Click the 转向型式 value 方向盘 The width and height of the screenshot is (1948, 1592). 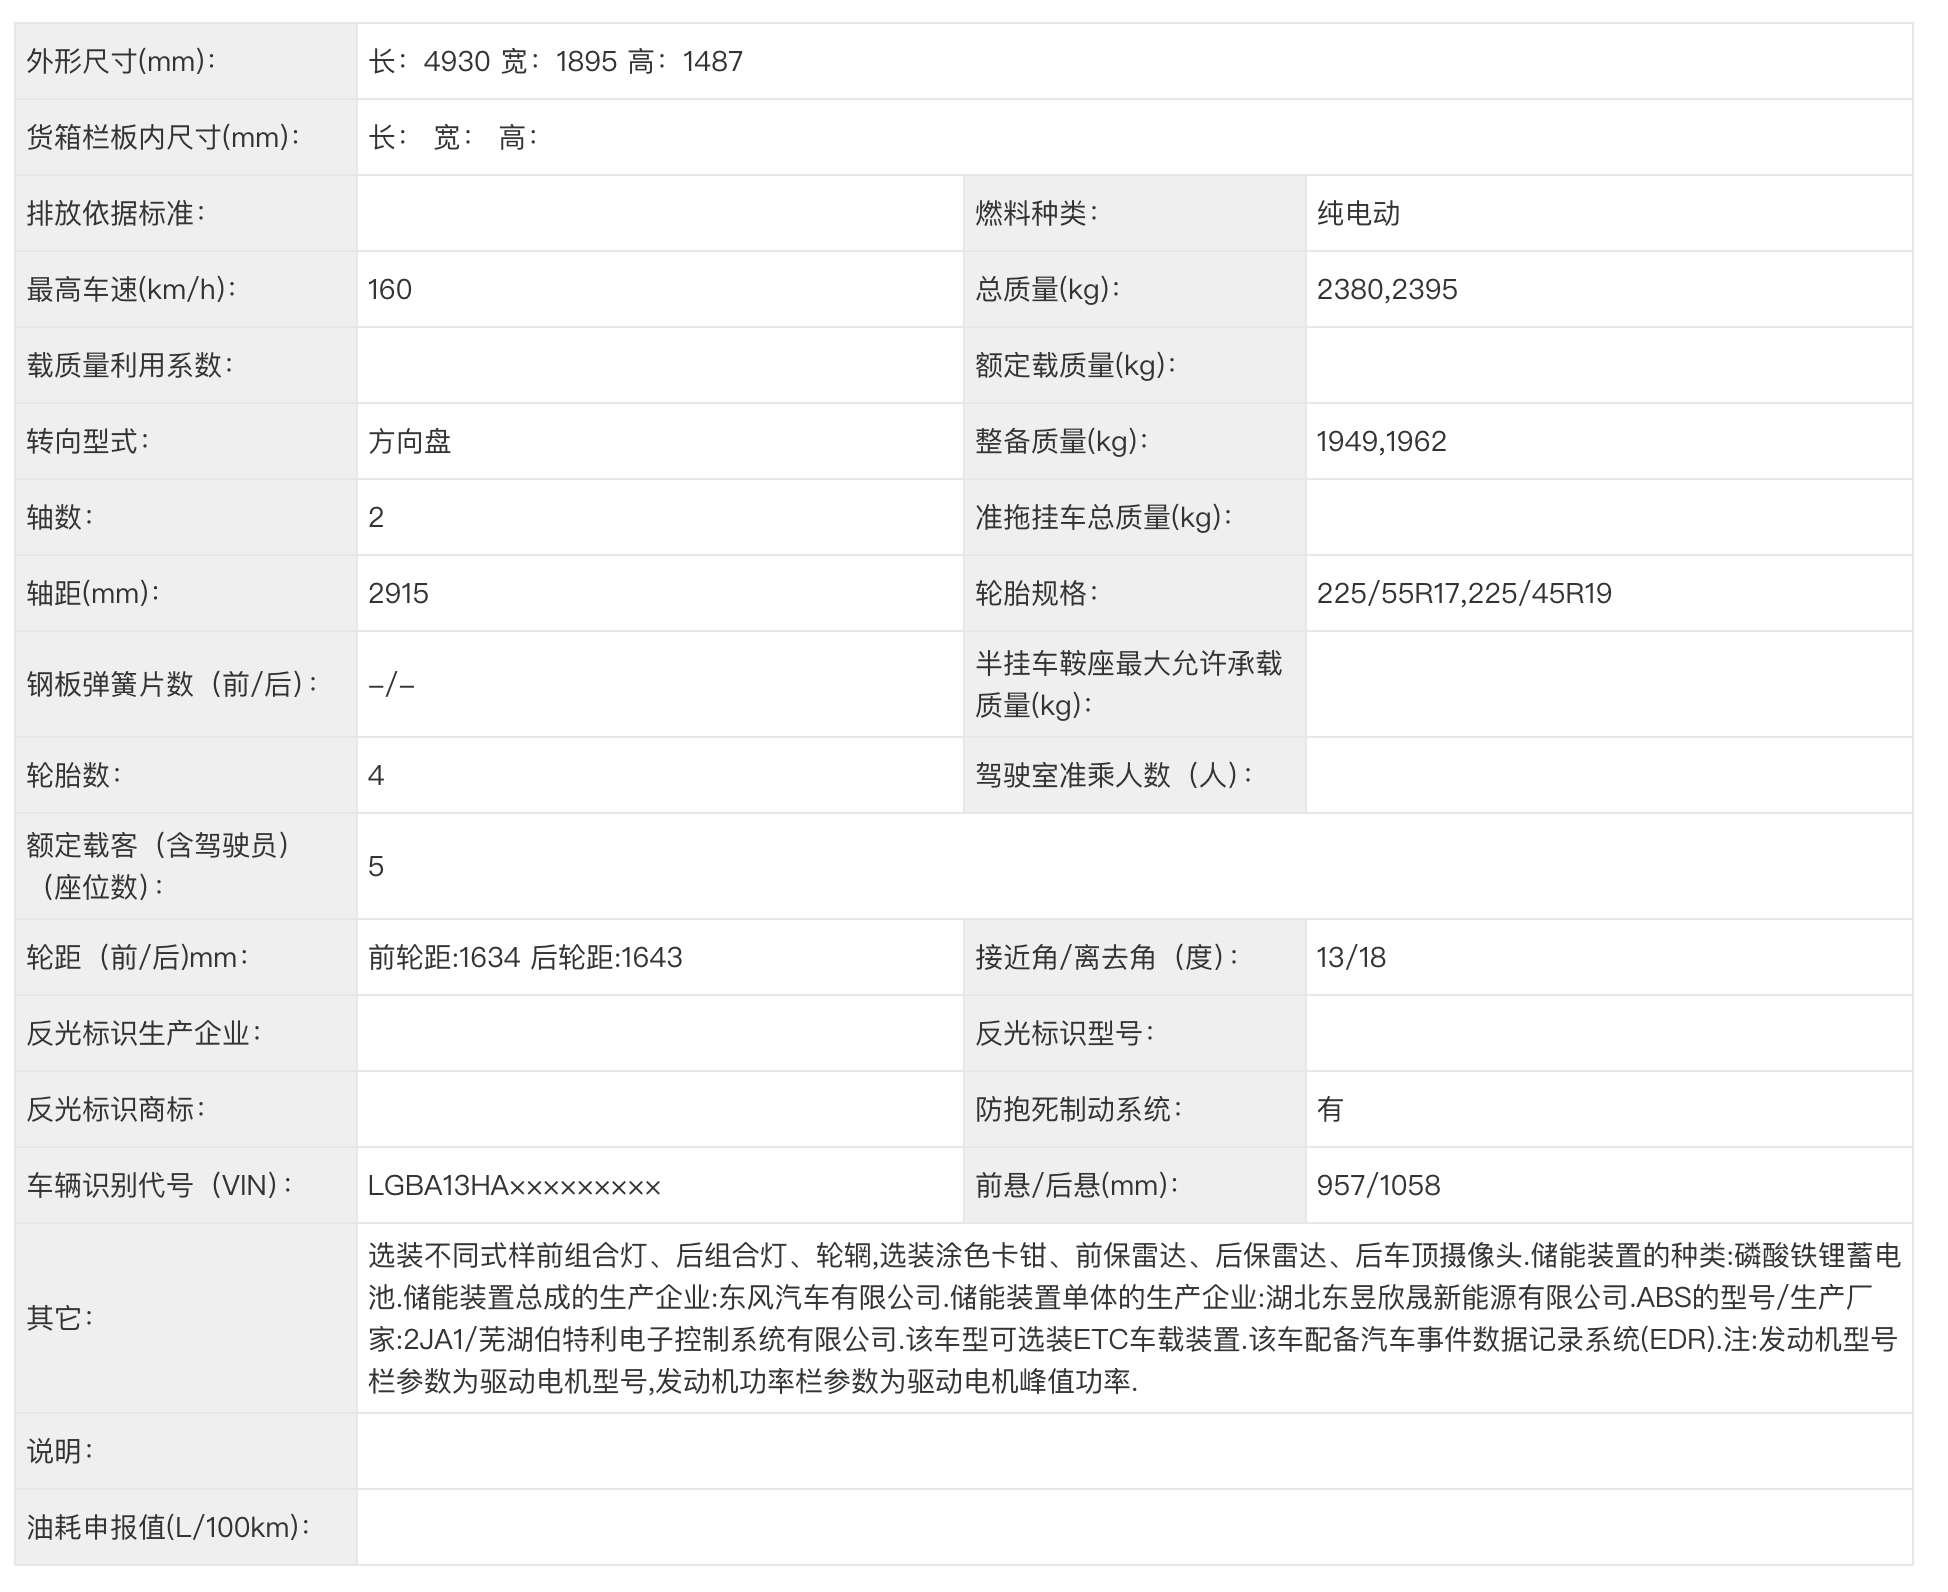pyautogui.click(x=410, y=442)
